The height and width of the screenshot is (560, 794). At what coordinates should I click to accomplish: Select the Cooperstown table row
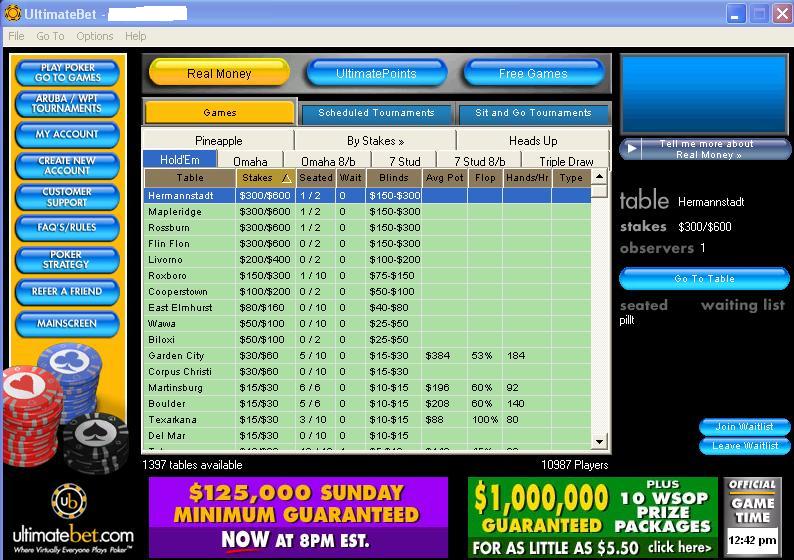(x=368, y=292)
